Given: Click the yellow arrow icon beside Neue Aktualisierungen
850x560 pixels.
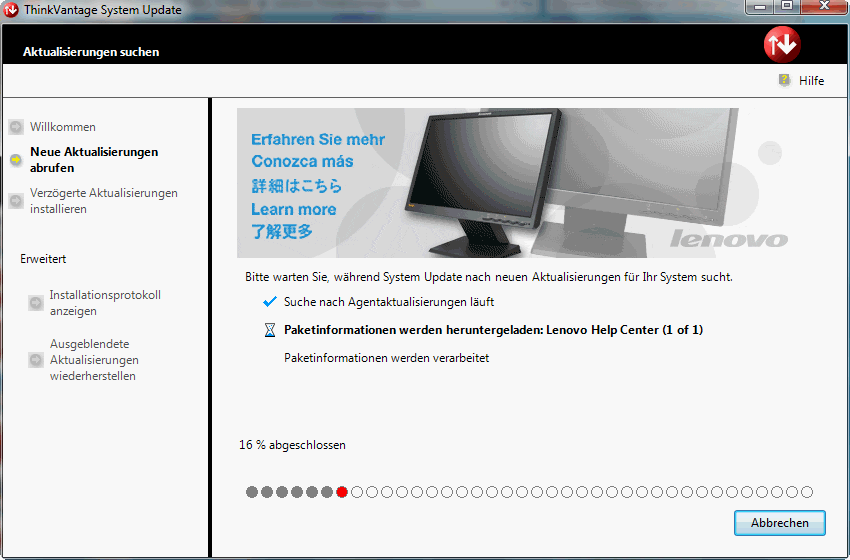Looking at the screenshot, I should 16,159.
